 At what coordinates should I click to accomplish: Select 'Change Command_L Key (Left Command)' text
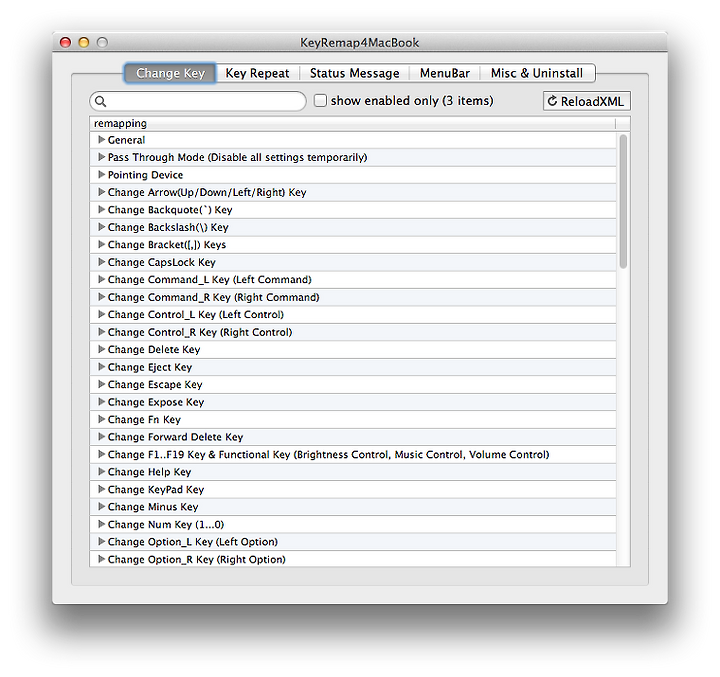[x=209, y=280]
